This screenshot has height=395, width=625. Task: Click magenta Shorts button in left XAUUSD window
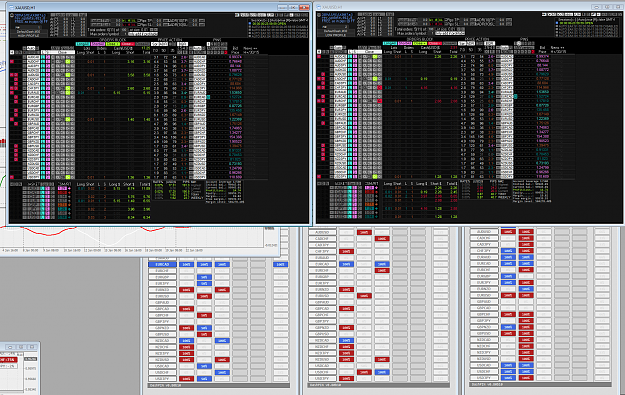click(x=98, y=44)
